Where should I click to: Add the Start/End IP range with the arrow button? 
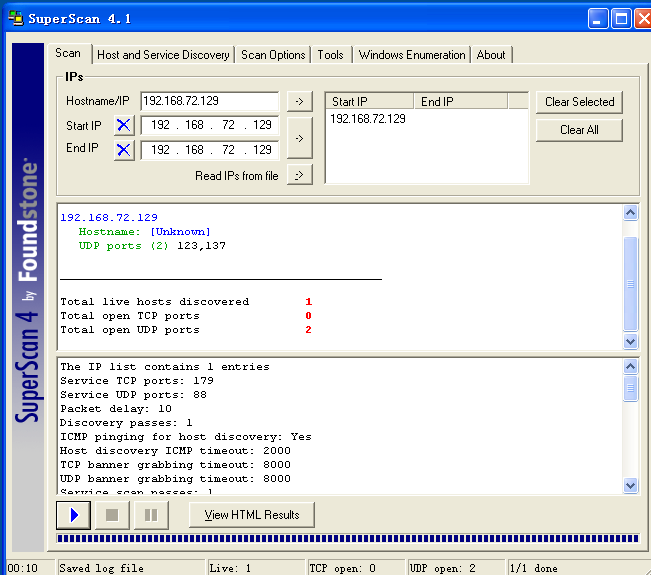click(x=300, y=138)
